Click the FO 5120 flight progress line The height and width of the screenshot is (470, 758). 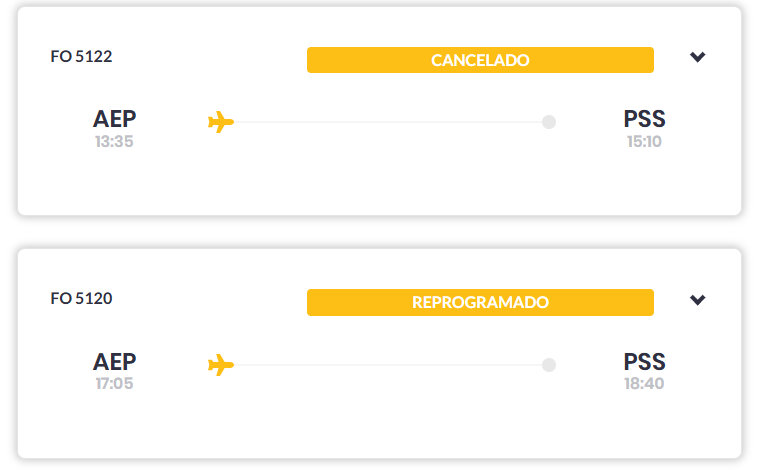tap(390, 365)
